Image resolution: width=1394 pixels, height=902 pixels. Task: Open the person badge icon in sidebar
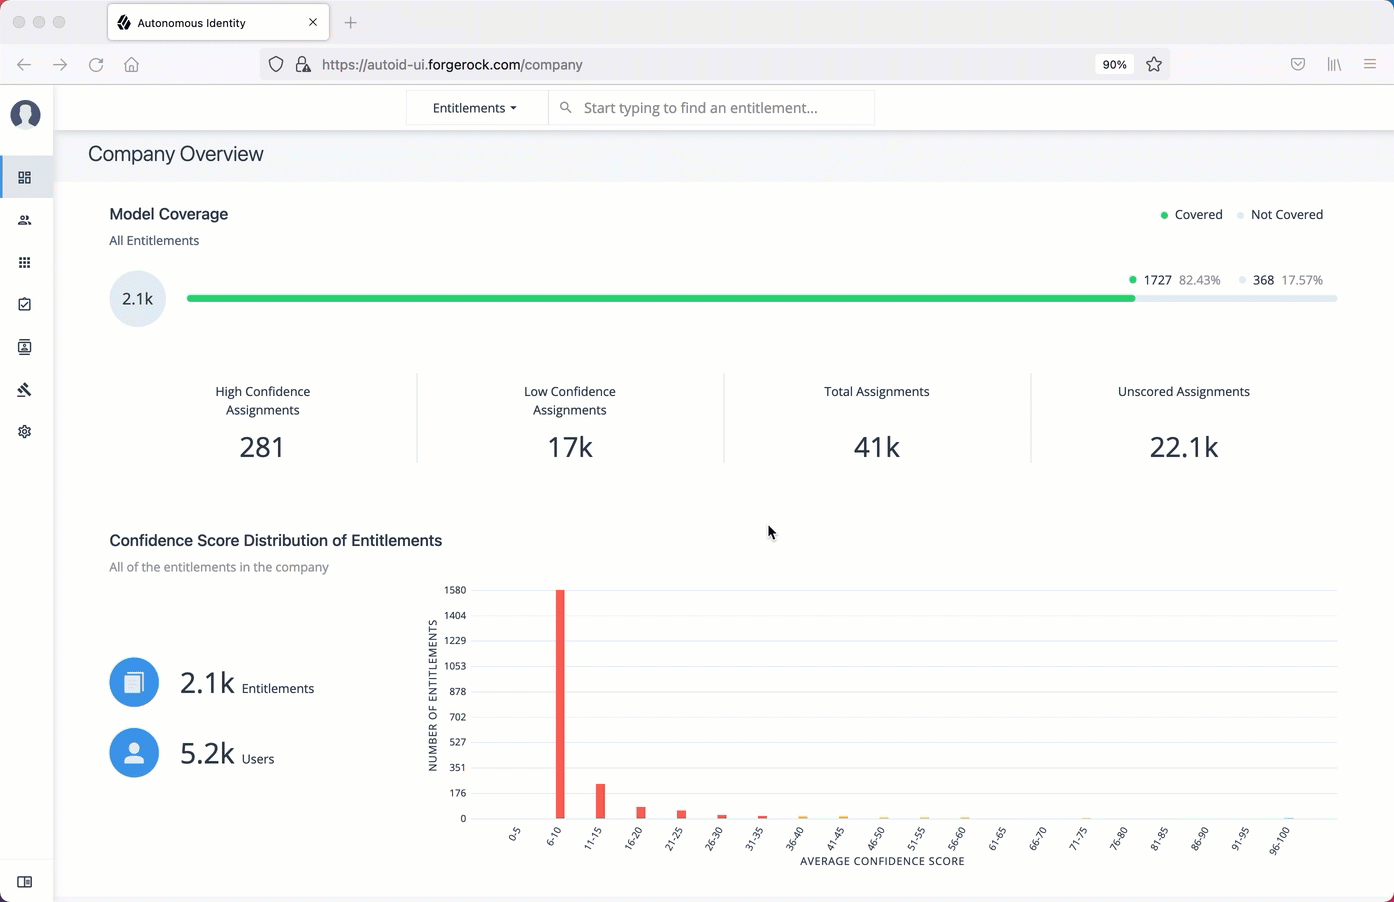[25, 347]
